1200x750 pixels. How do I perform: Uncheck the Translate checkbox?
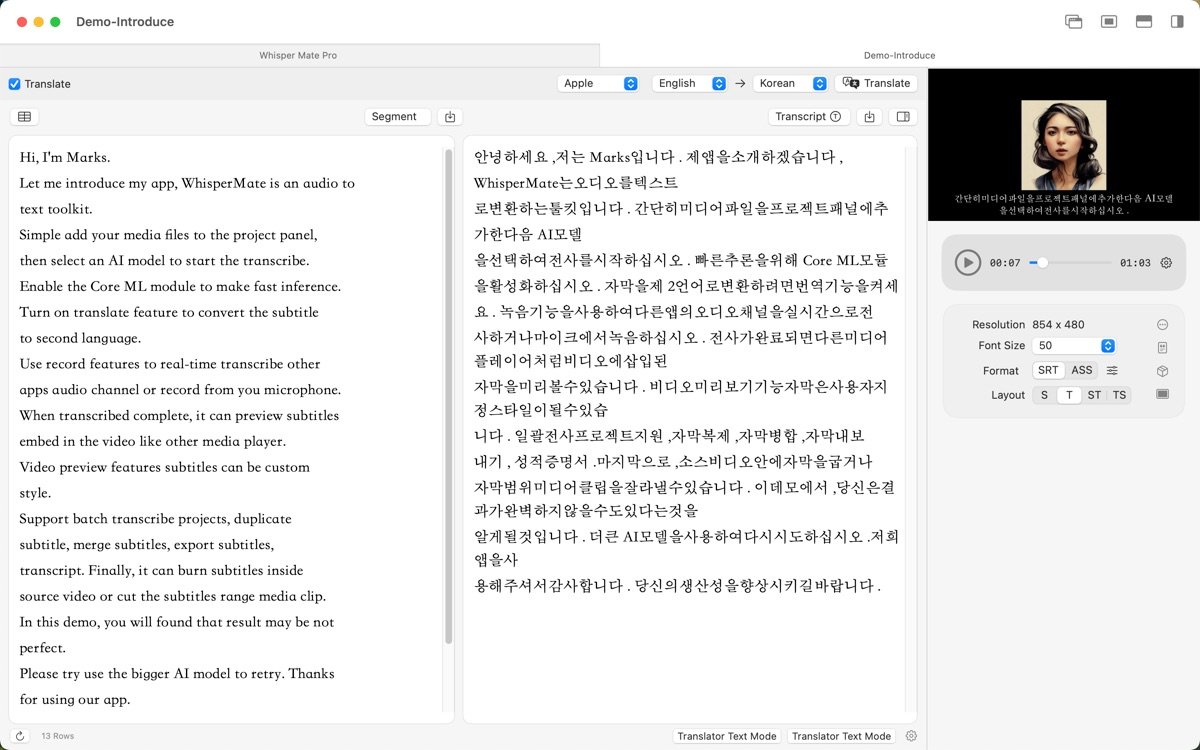point(14,84)
